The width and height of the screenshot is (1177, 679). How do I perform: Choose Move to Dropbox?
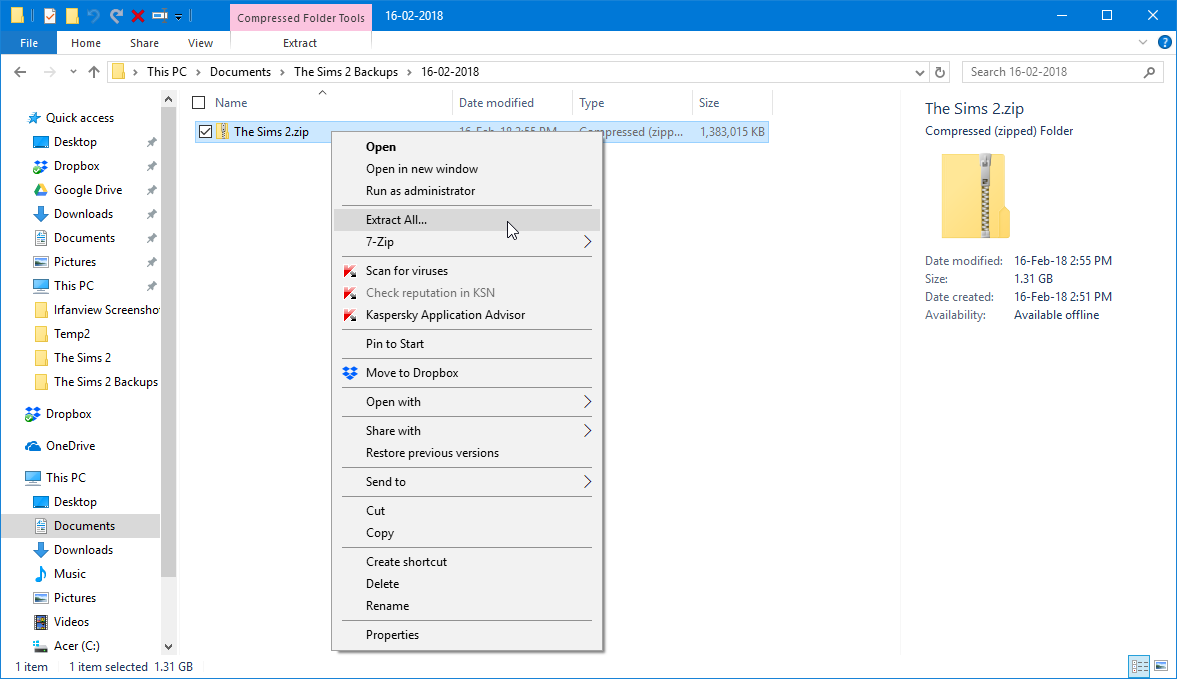point(466,373)
